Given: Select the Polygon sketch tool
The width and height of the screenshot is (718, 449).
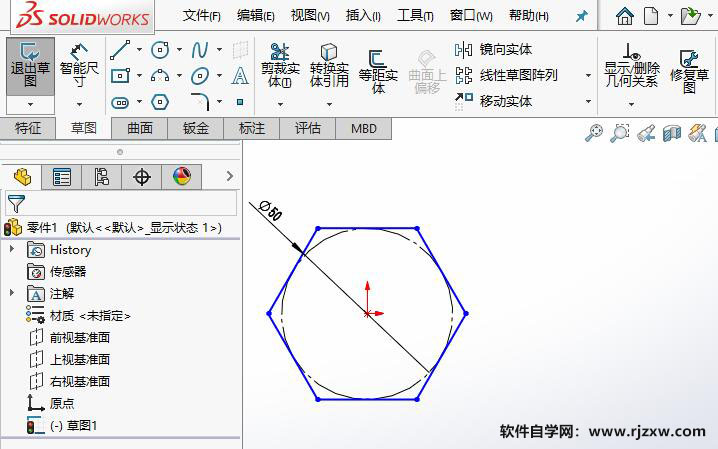Looking at the screenshot, I should [x=160, y=102].
